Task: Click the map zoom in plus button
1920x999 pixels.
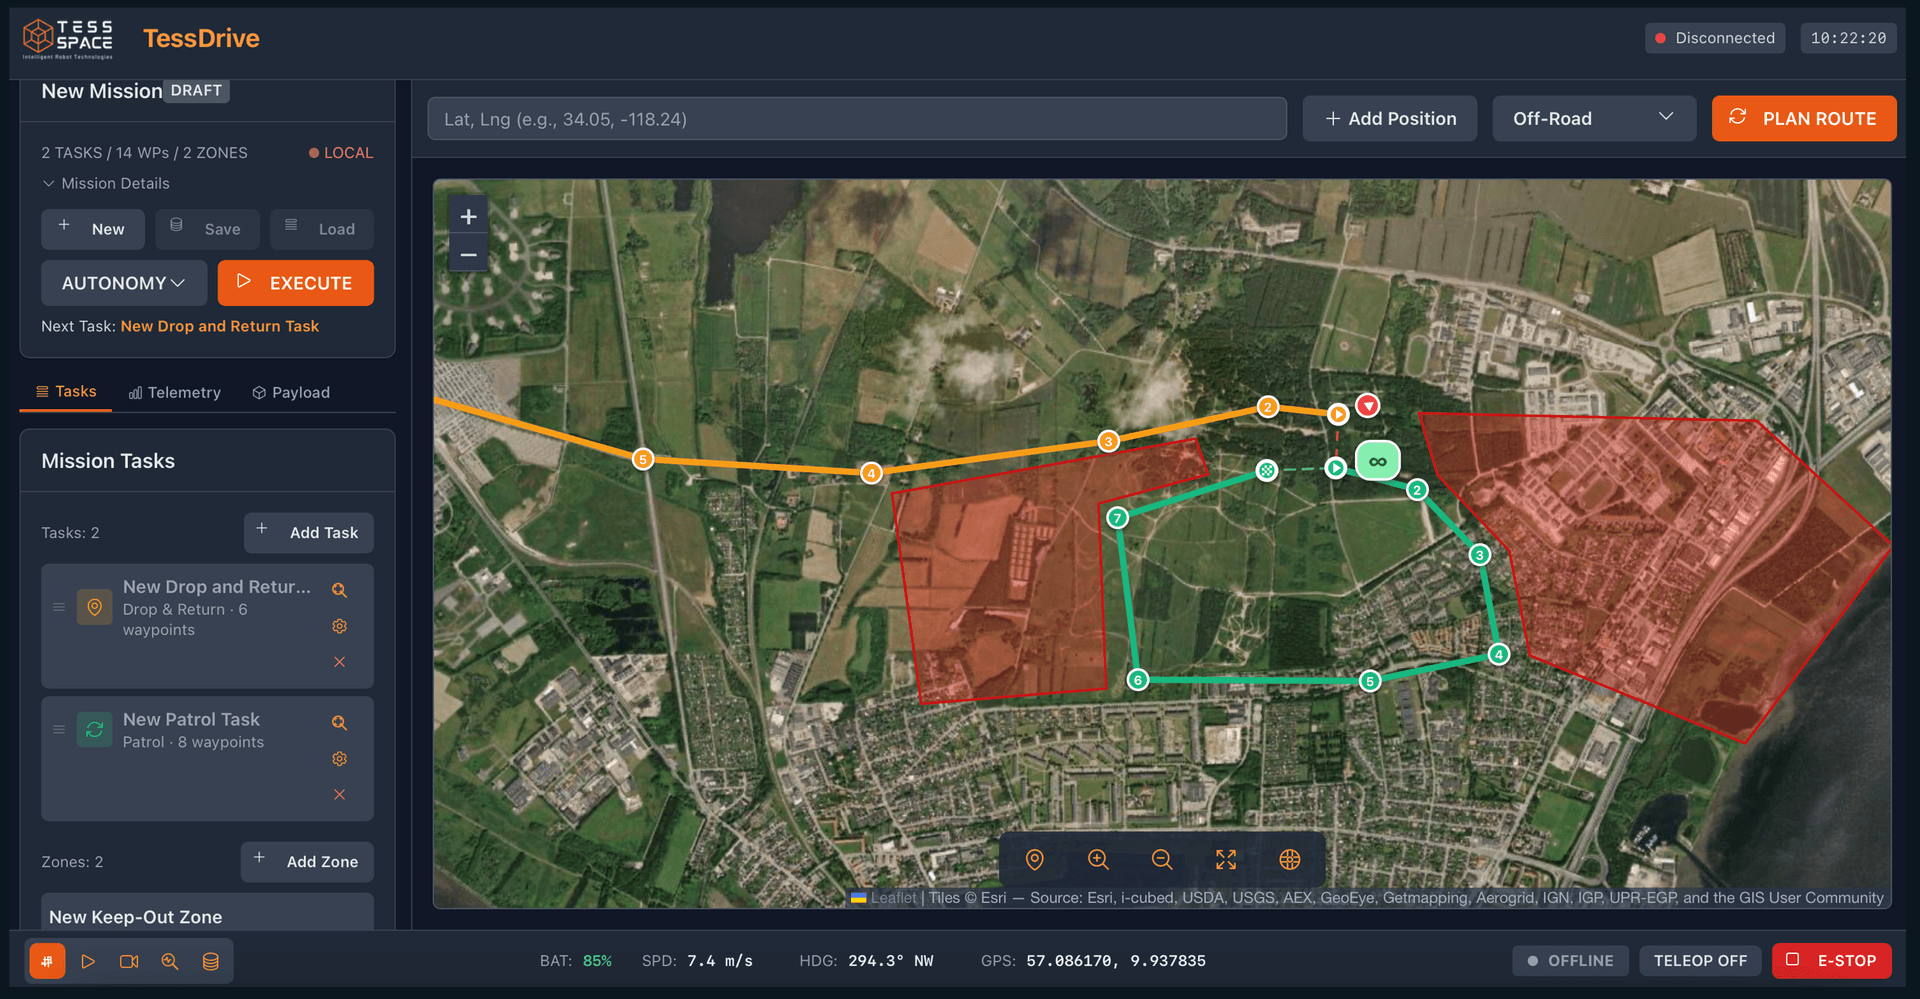Action: coord(468,217)
